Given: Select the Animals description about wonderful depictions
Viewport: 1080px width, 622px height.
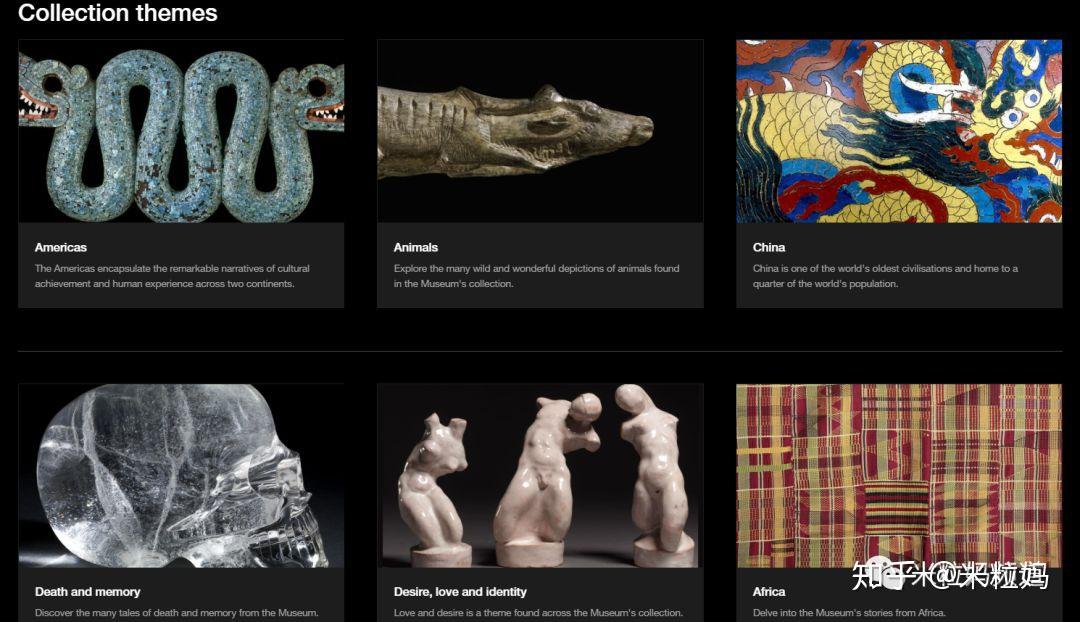Looking at the screenshot, I should click(x=537, y=276).
